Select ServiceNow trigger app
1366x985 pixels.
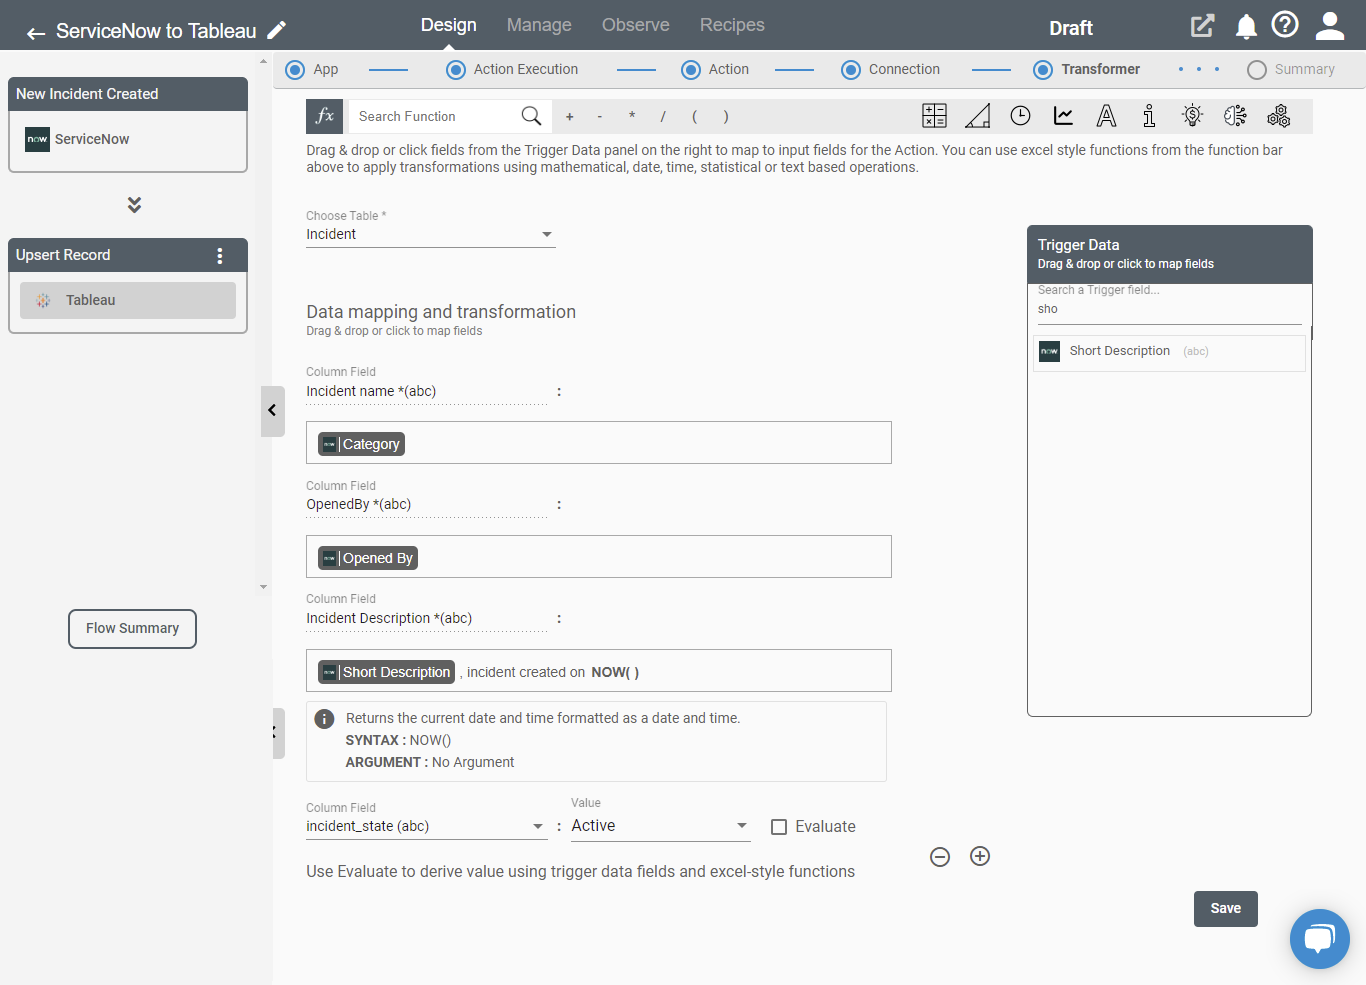point(128,140)
